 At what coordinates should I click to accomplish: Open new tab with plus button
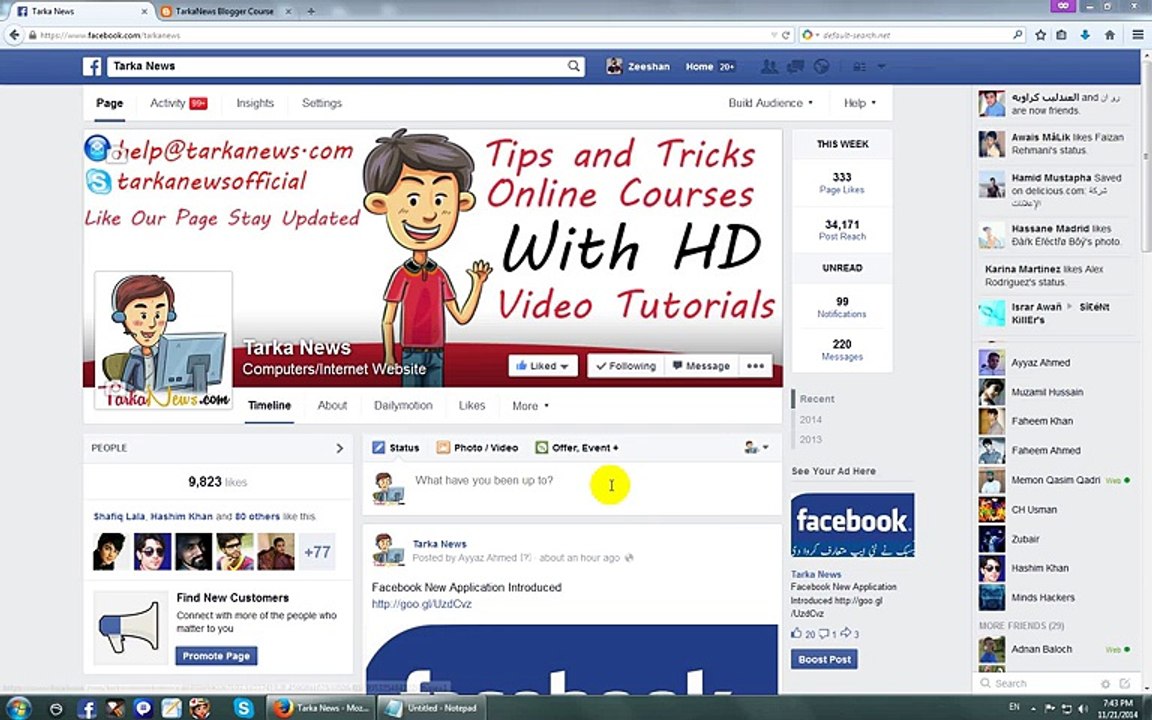(311, 11)
